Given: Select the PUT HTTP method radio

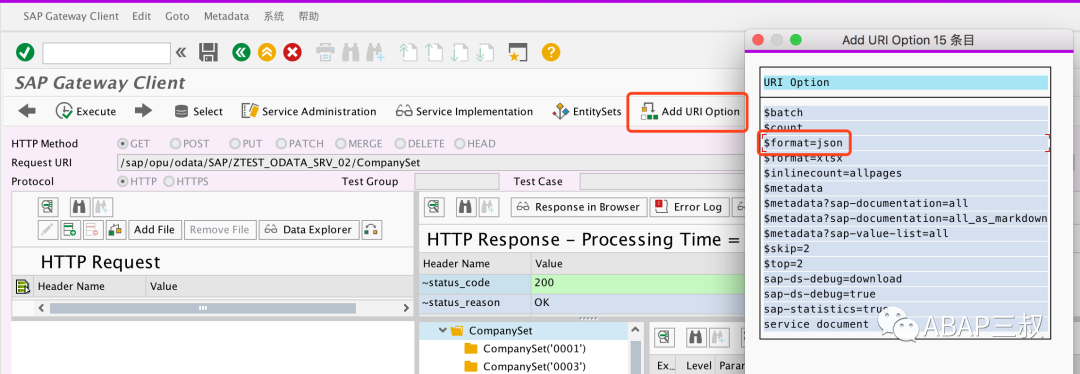Looking at the screenshot, I should tap(236, 144).
